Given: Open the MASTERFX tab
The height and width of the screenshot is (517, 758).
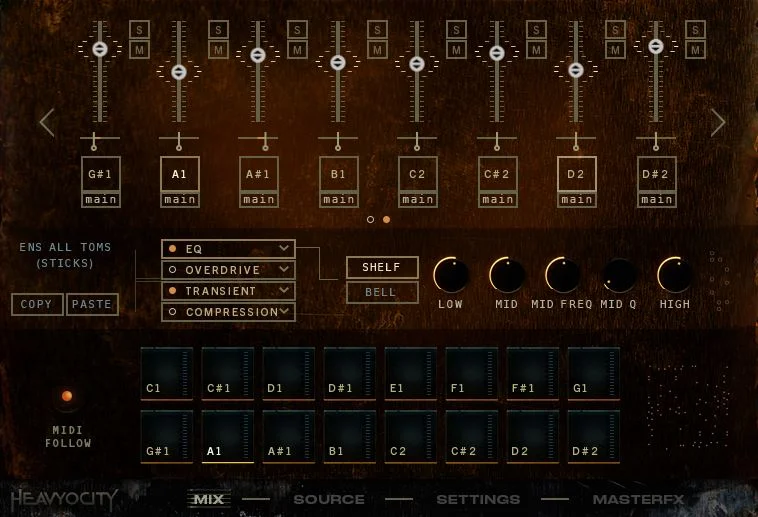Looking at the screenshot, I should click(x=639, y=500).
